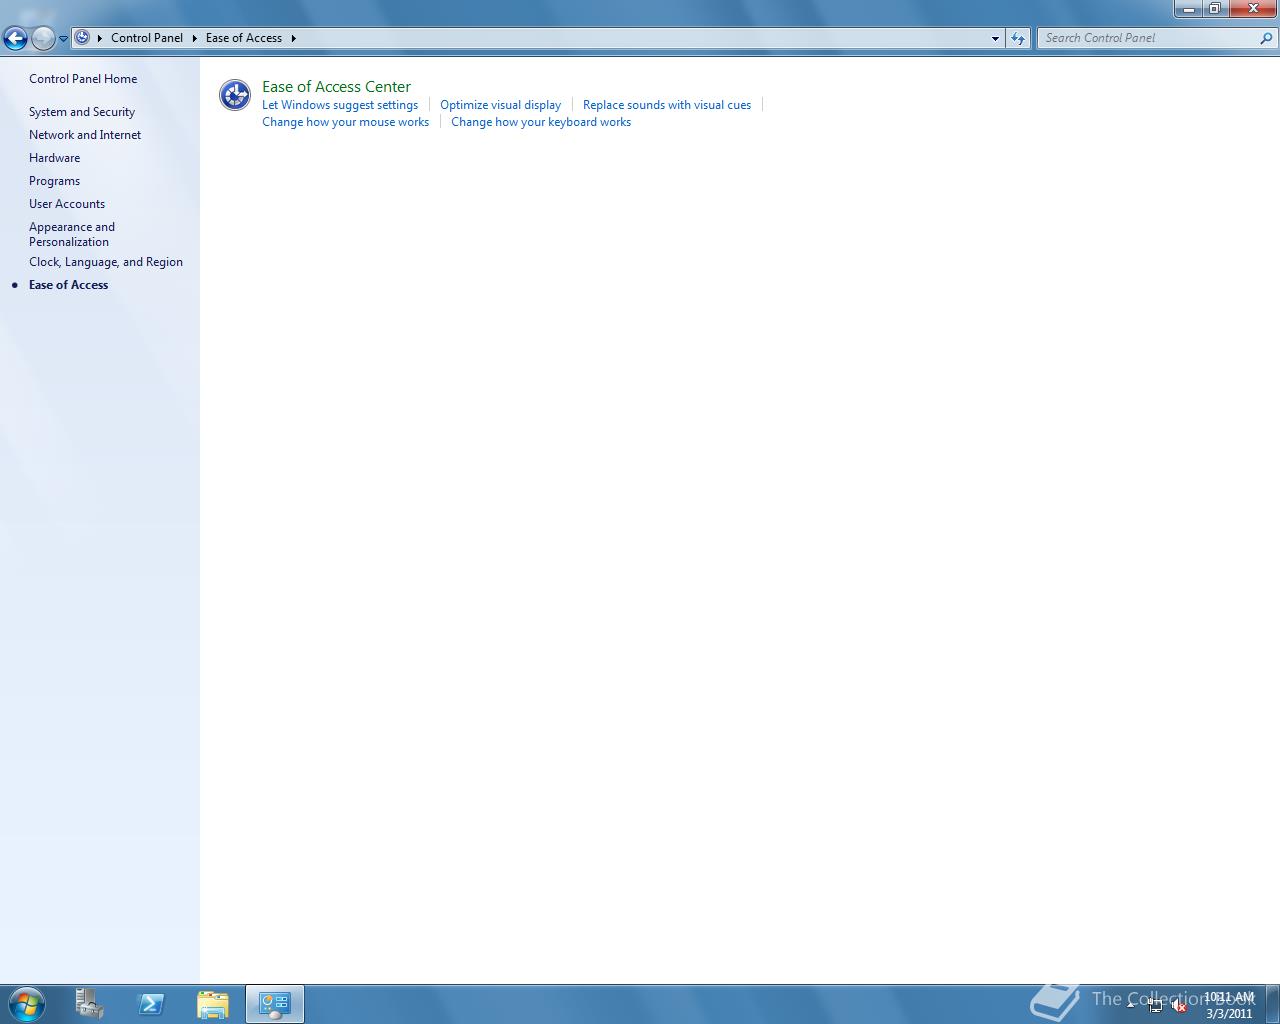This screenshot has height=1024, width=1280.
Task: Click the muted volume tray icon
Action: tap(1179, 1006)
